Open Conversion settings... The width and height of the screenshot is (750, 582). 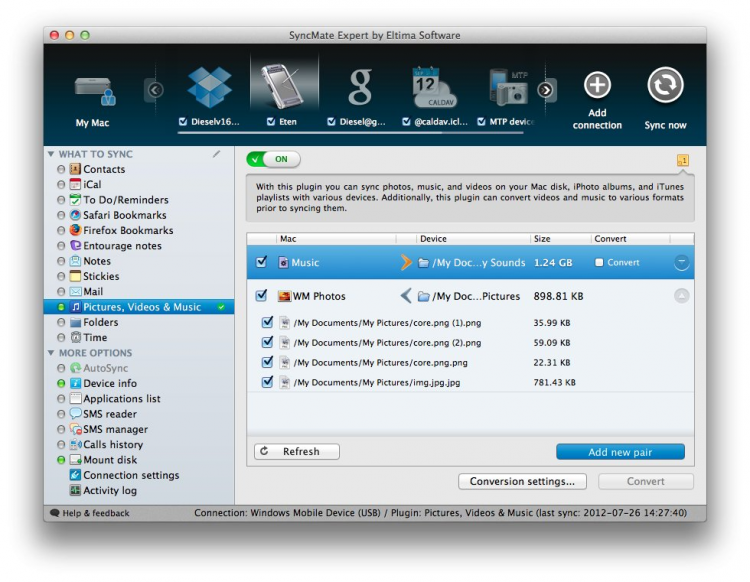(522, 481)
